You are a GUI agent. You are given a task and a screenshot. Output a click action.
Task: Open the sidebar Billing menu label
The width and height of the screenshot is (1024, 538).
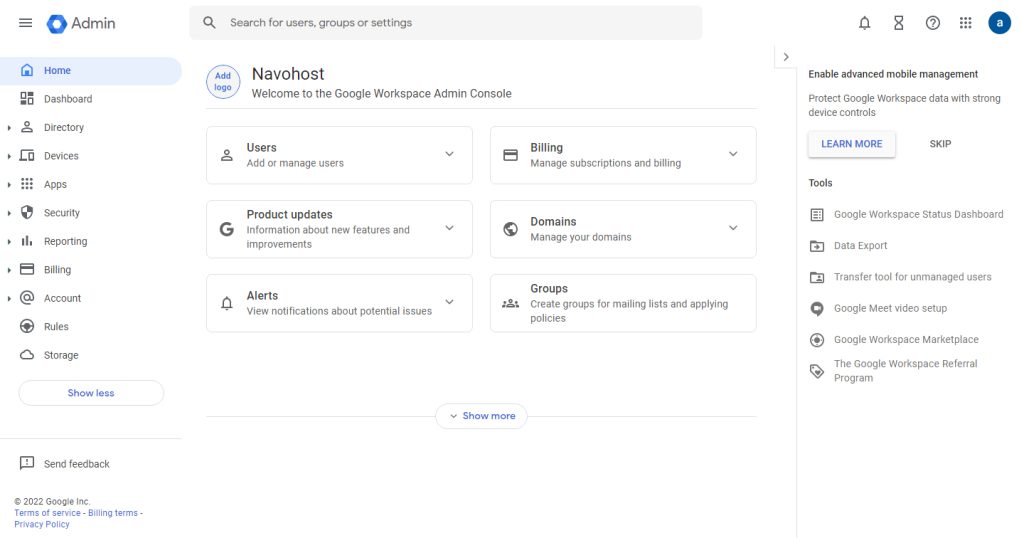pyautogui.click(x=57, y=270)
